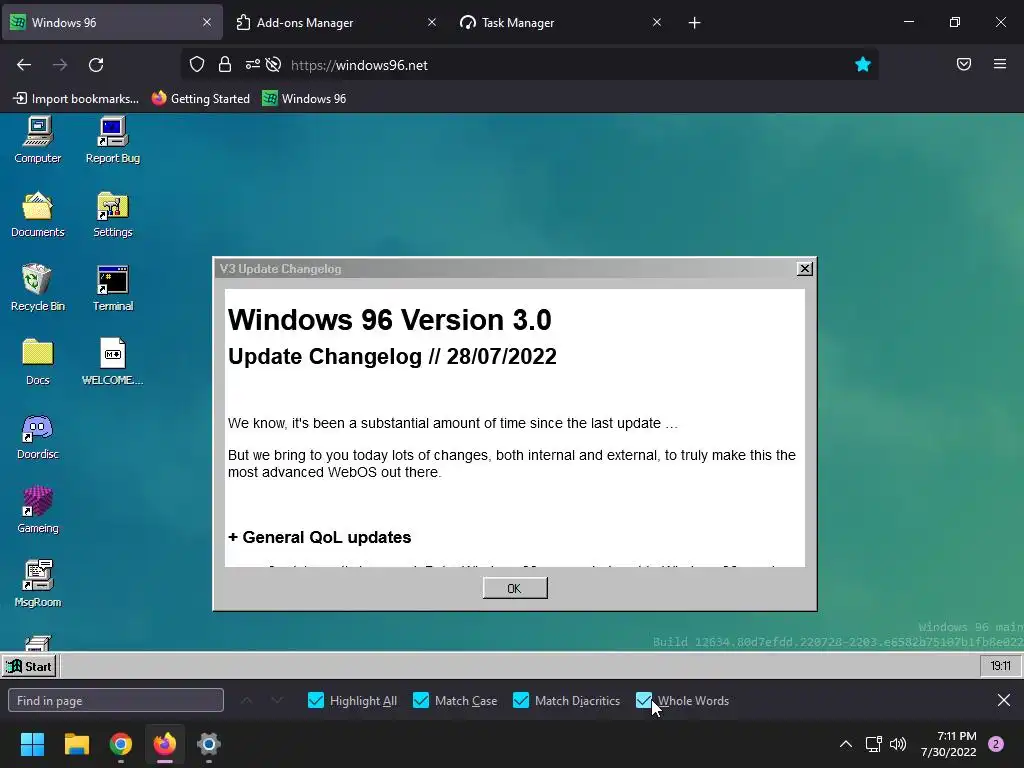Click the blue bookmark star

[x=863, y=64]
